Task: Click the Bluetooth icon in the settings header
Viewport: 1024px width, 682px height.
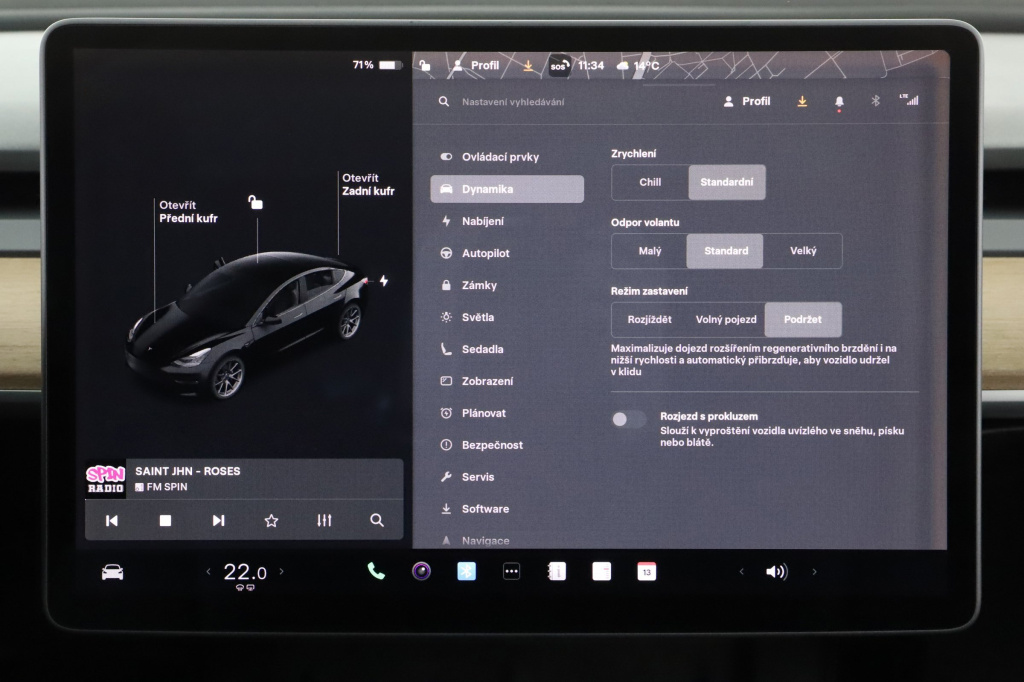Action: click(x=876, y=100)
